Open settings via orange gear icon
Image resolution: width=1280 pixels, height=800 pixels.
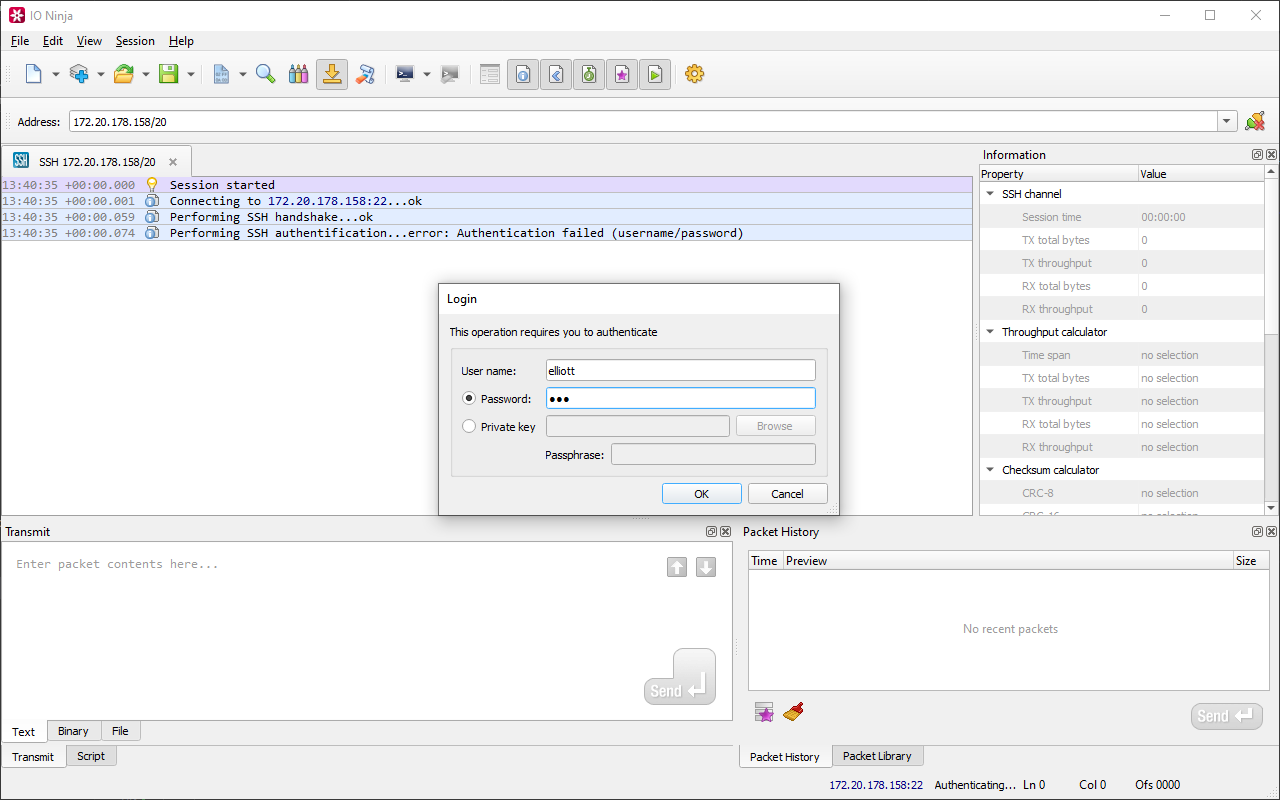click(x=695, y=74)
